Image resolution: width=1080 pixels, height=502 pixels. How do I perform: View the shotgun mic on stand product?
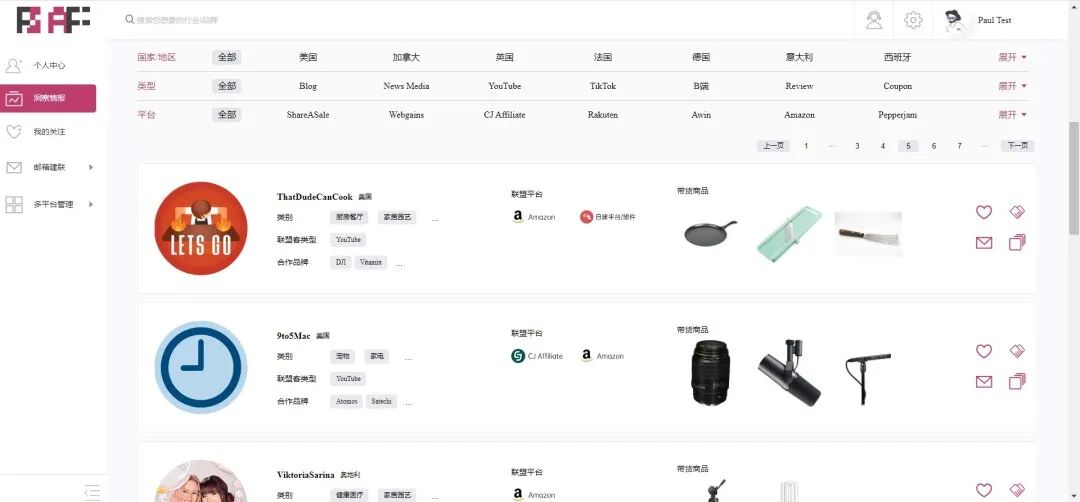(x=867, y=378)
